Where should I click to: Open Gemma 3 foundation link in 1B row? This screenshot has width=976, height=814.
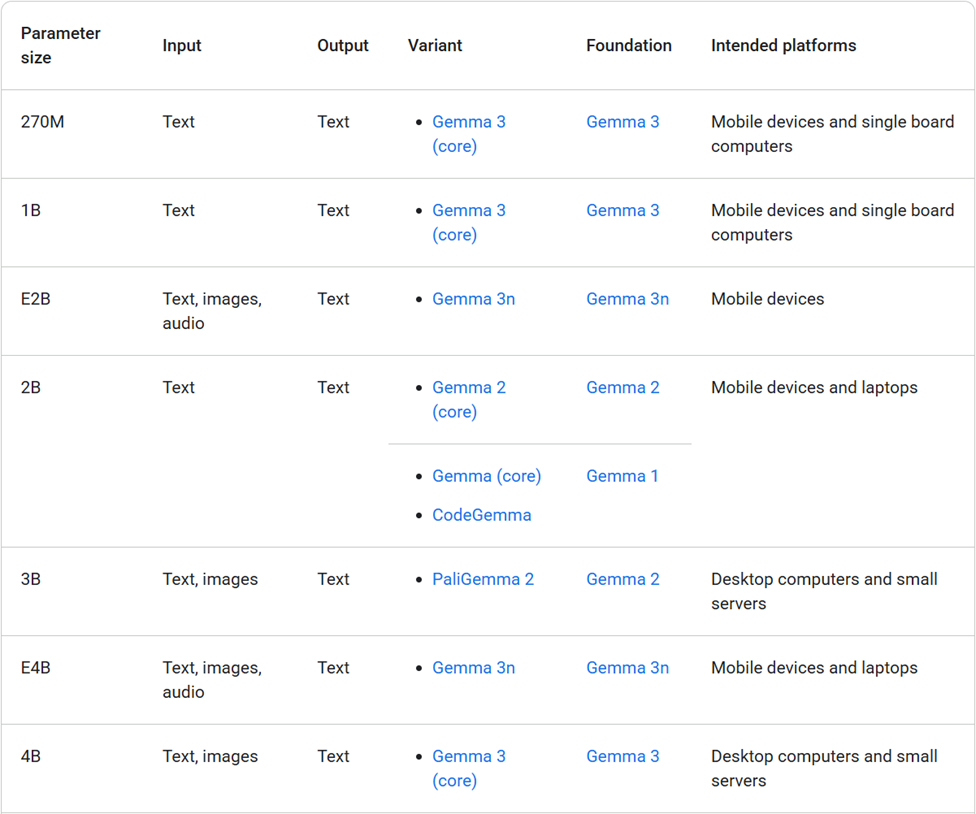[622, 210]
